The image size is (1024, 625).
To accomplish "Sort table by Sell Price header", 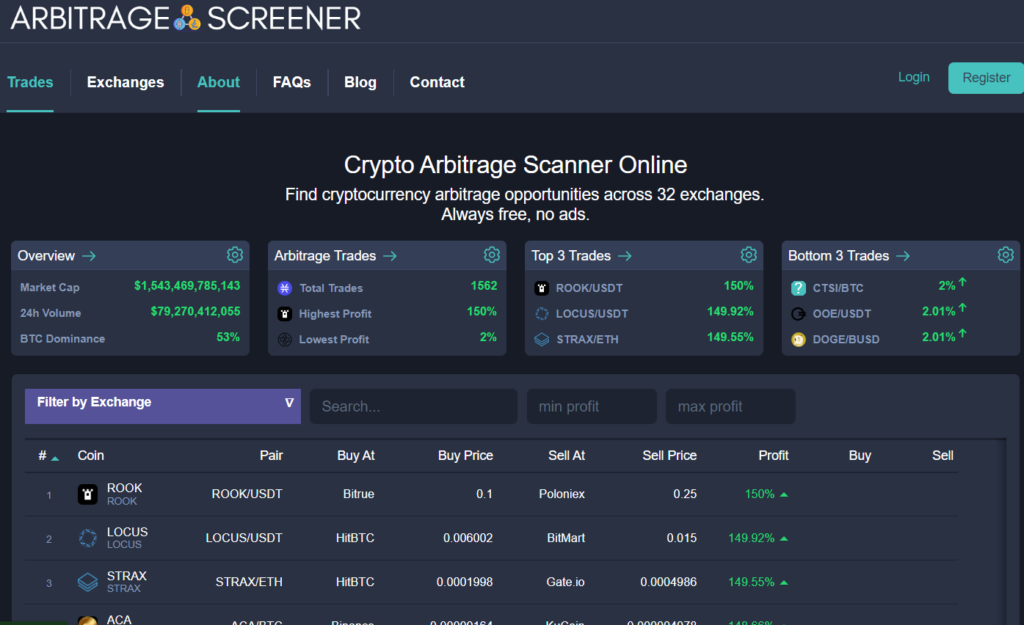I will (x=669, y=456).
